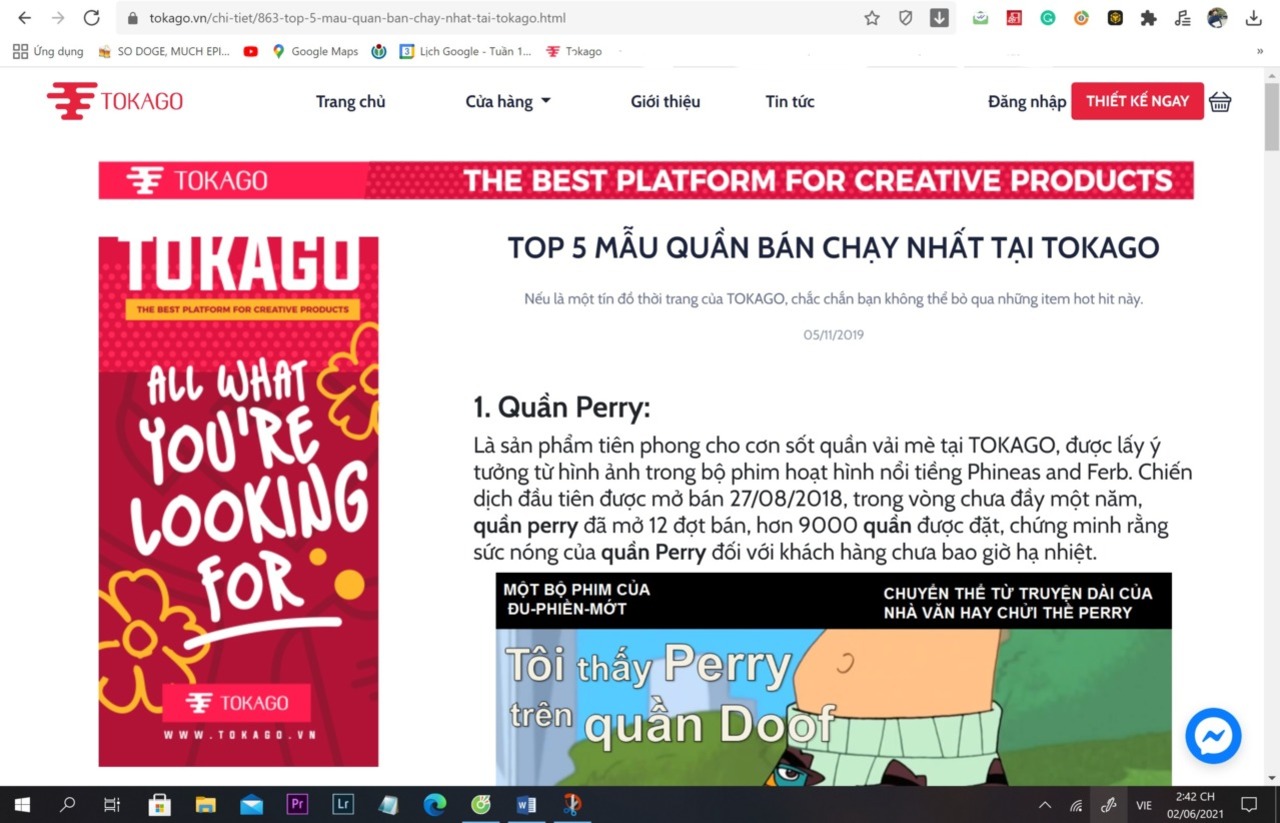Open the Ứng dụng apps shortcut

[48, 51]
